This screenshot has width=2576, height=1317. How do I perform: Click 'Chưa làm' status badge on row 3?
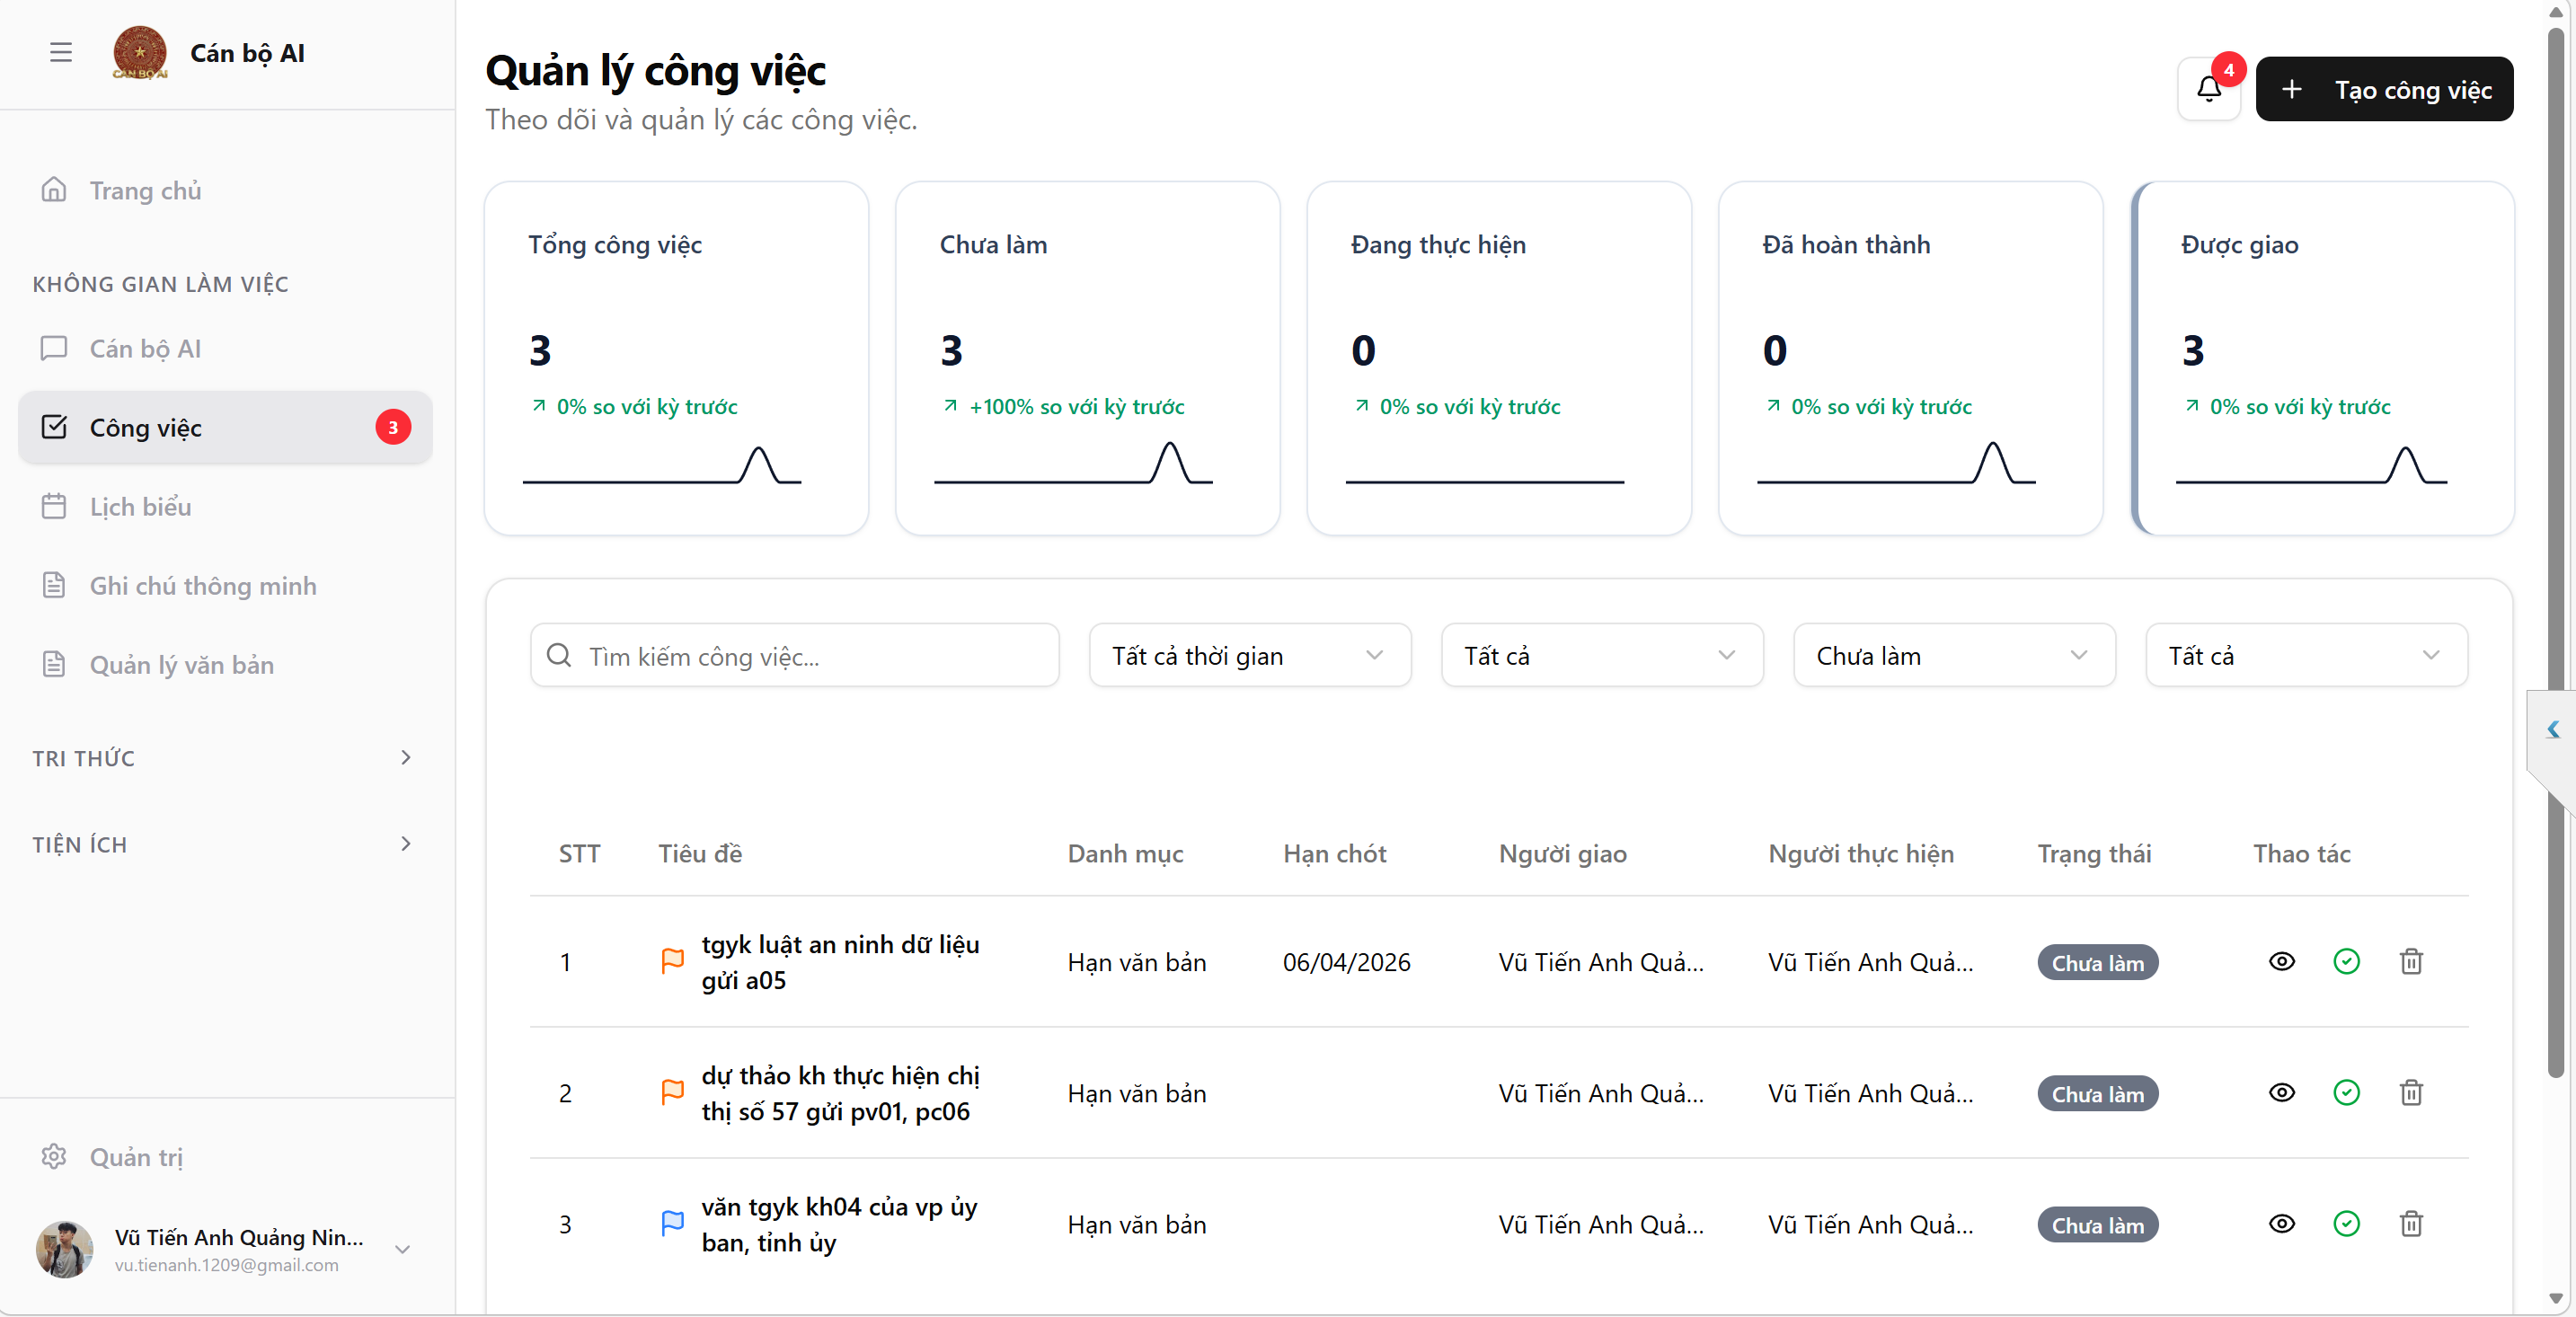(2097, 1224)
